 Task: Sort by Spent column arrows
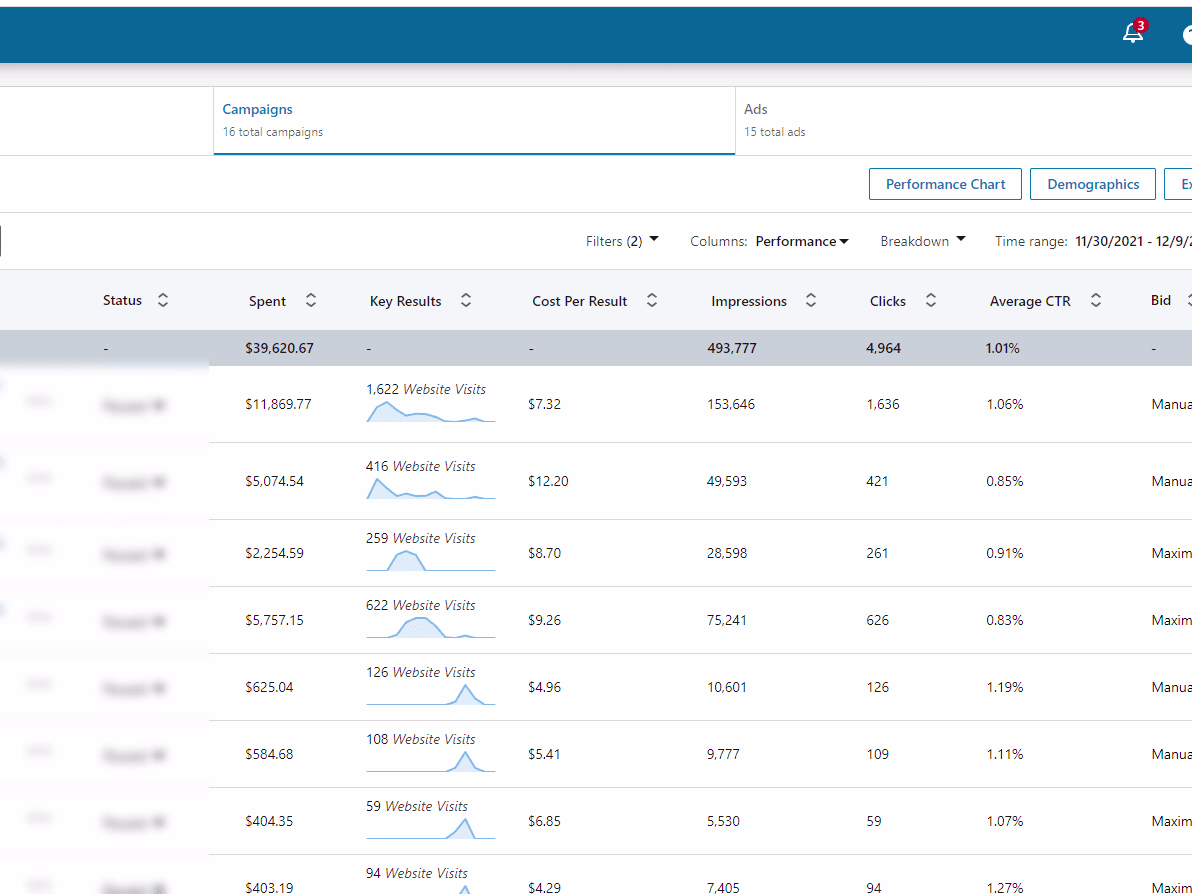(x=311, y=301)
